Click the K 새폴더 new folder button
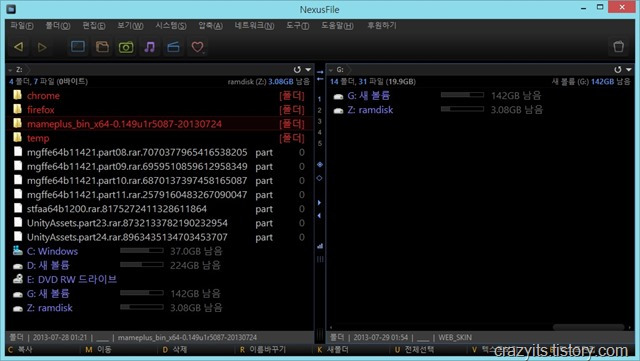 coord(333,350)
